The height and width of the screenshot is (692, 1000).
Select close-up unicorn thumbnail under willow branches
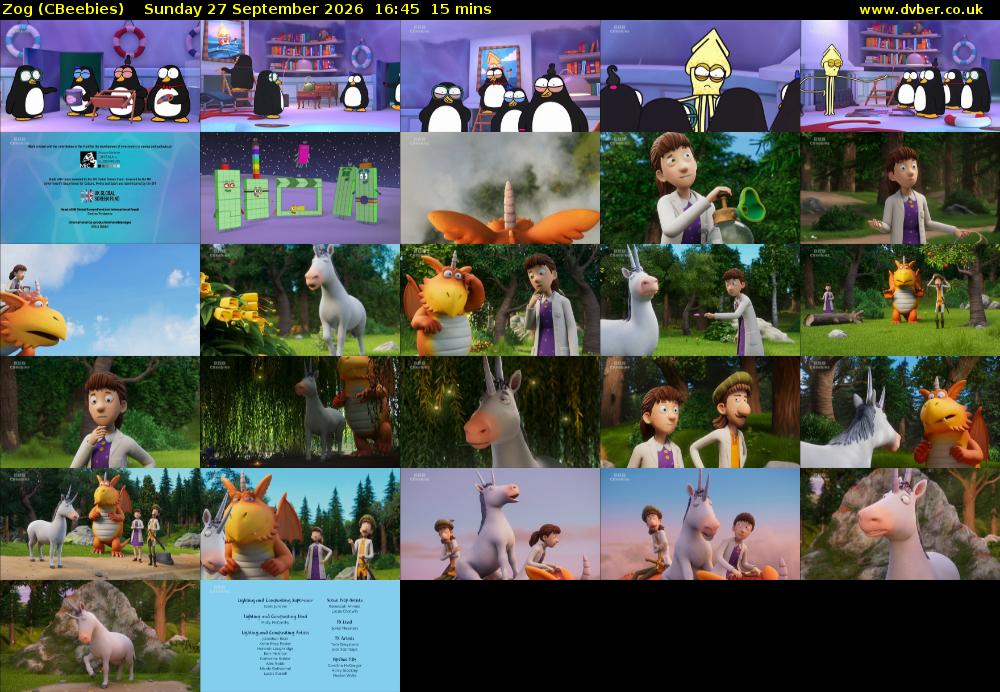[x=500, y=412]
